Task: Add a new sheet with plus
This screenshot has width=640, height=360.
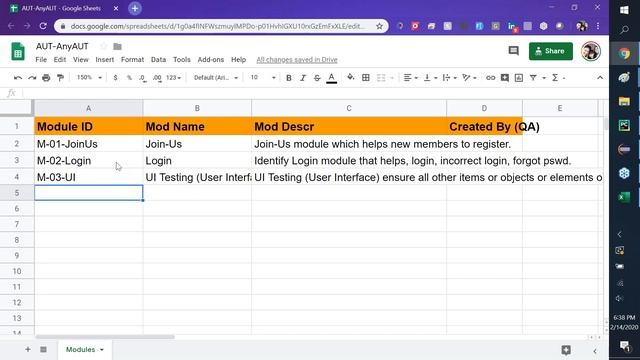Action: tap(28, 349)
